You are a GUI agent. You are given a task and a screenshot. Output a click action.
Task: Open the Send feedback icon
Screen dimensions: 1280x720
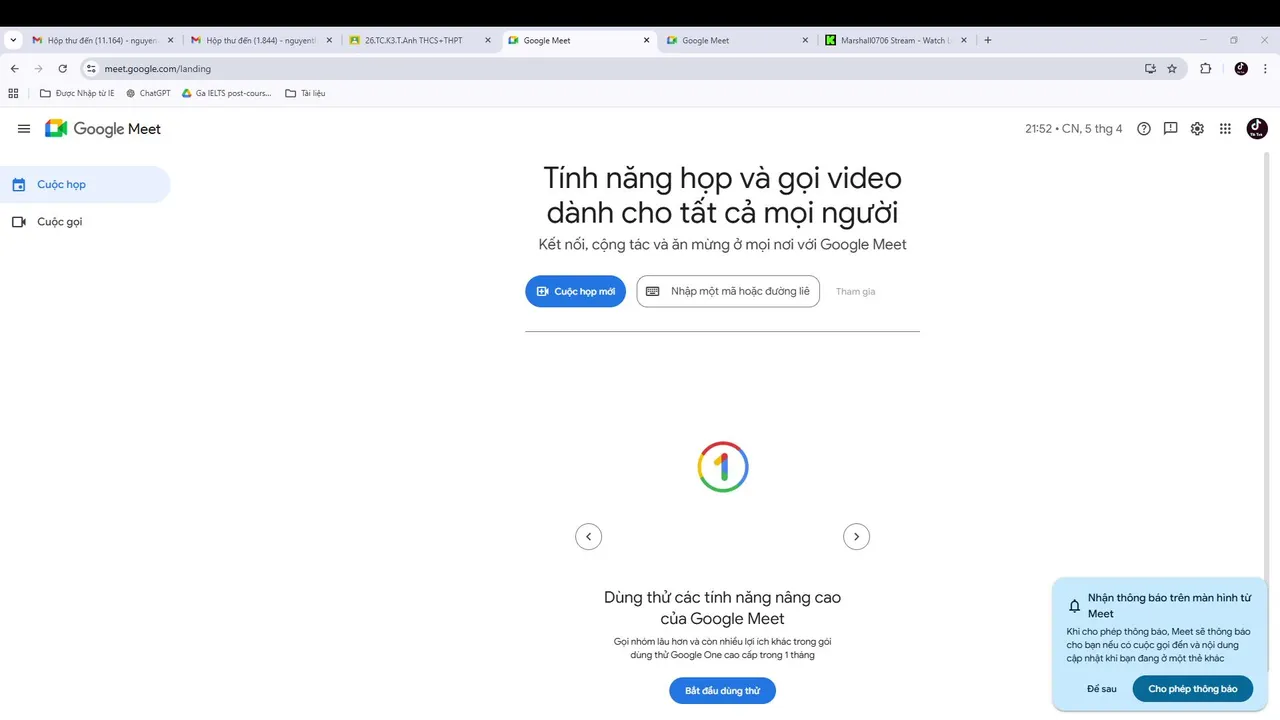(1170, 129)
